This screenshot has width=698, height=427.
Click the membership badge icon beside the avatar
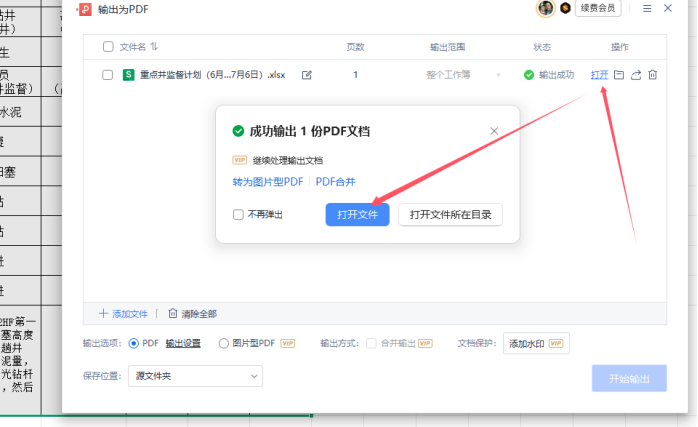click(x=564, y=9)
